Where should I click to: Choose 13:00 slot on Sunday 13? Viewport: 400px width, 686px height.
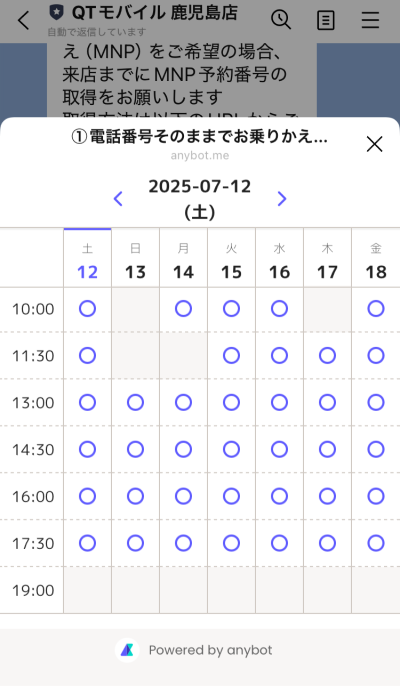pyautogui.click(x=135, y=402)
